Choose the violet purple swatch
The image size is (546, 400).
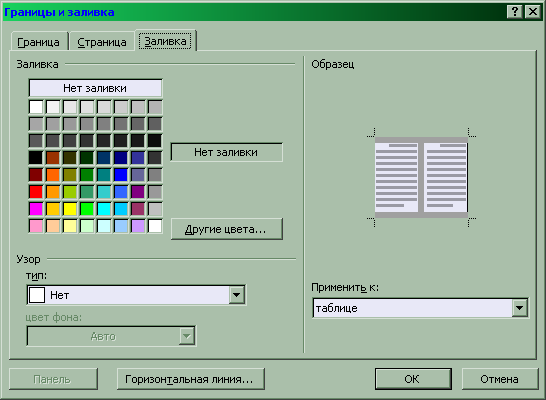click(x=138, y=192)
